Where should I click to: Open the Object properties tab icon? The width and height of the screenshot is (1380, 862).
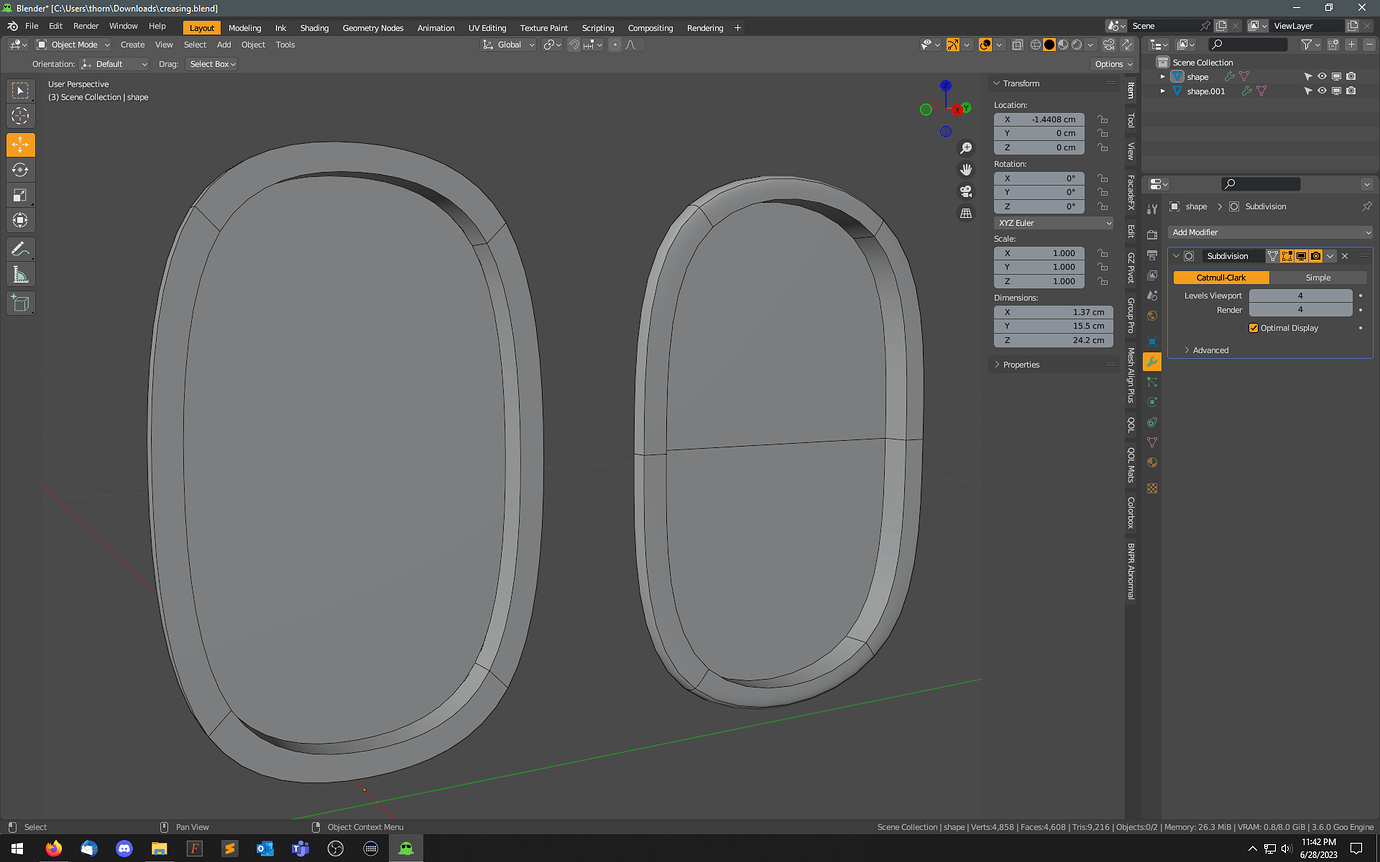[1152, 341]
